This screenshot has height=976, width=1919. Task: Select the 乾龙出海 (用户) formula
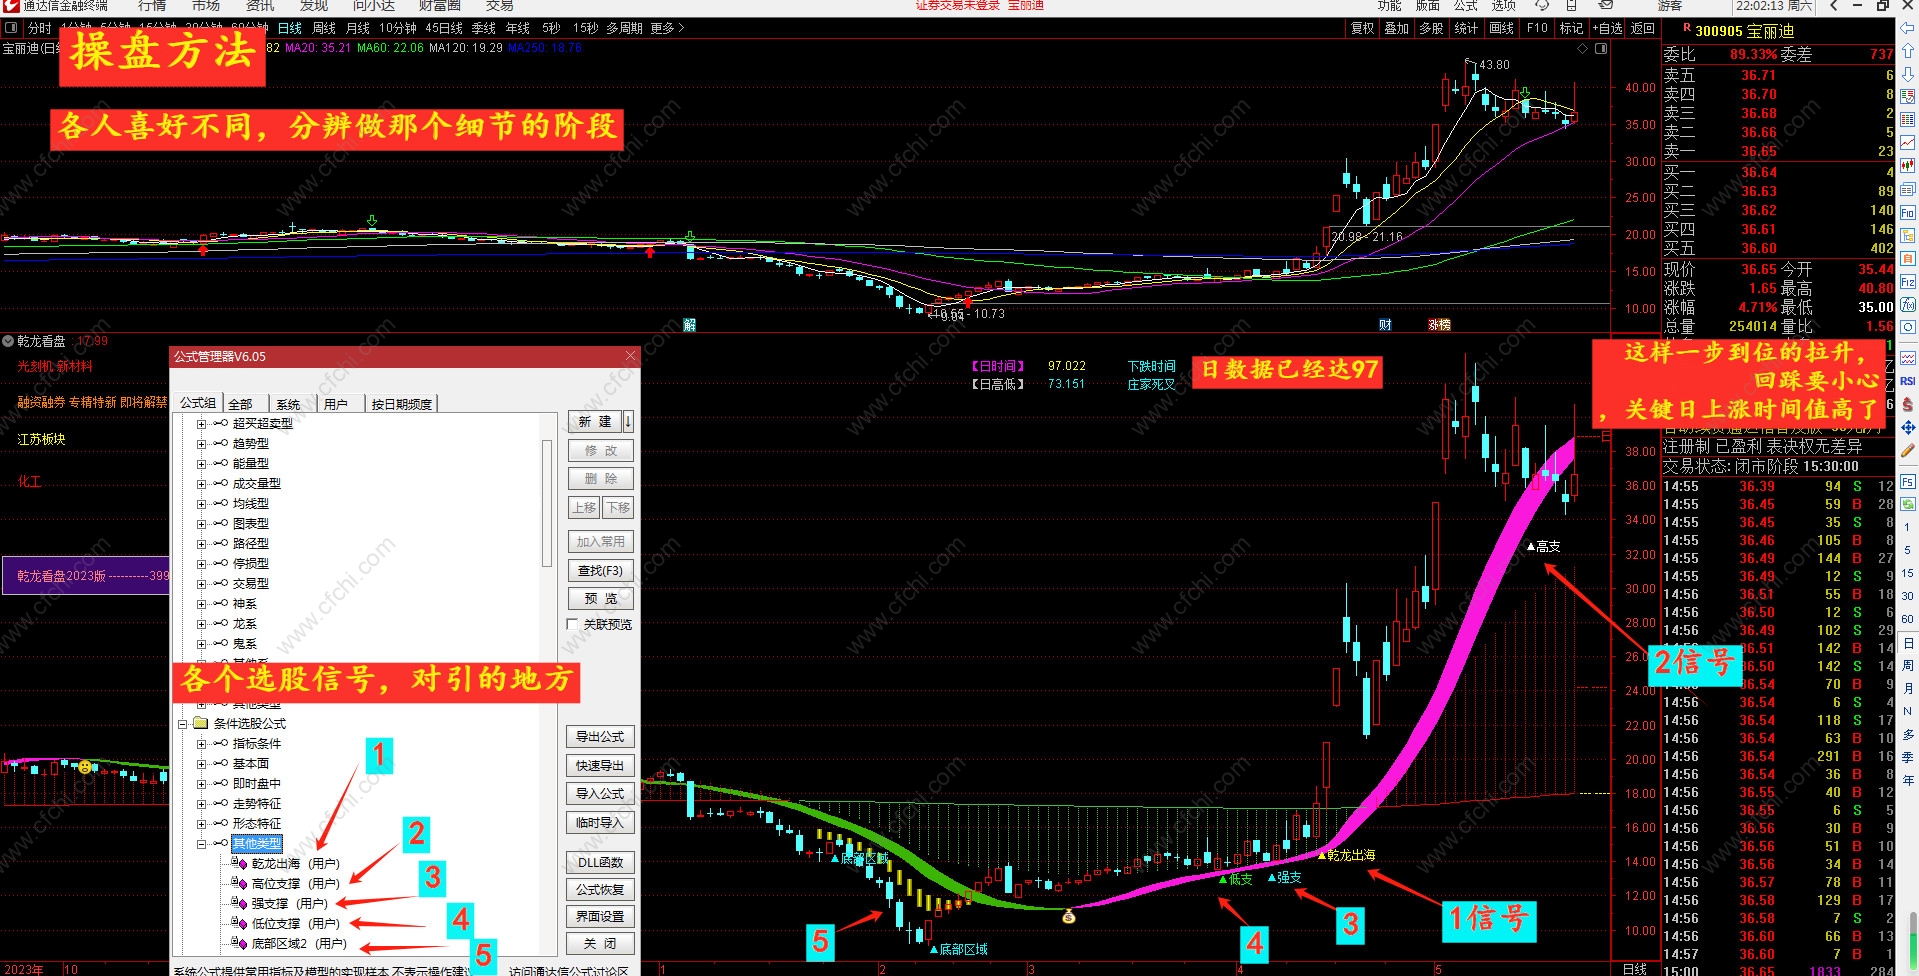tap(296, 863)
